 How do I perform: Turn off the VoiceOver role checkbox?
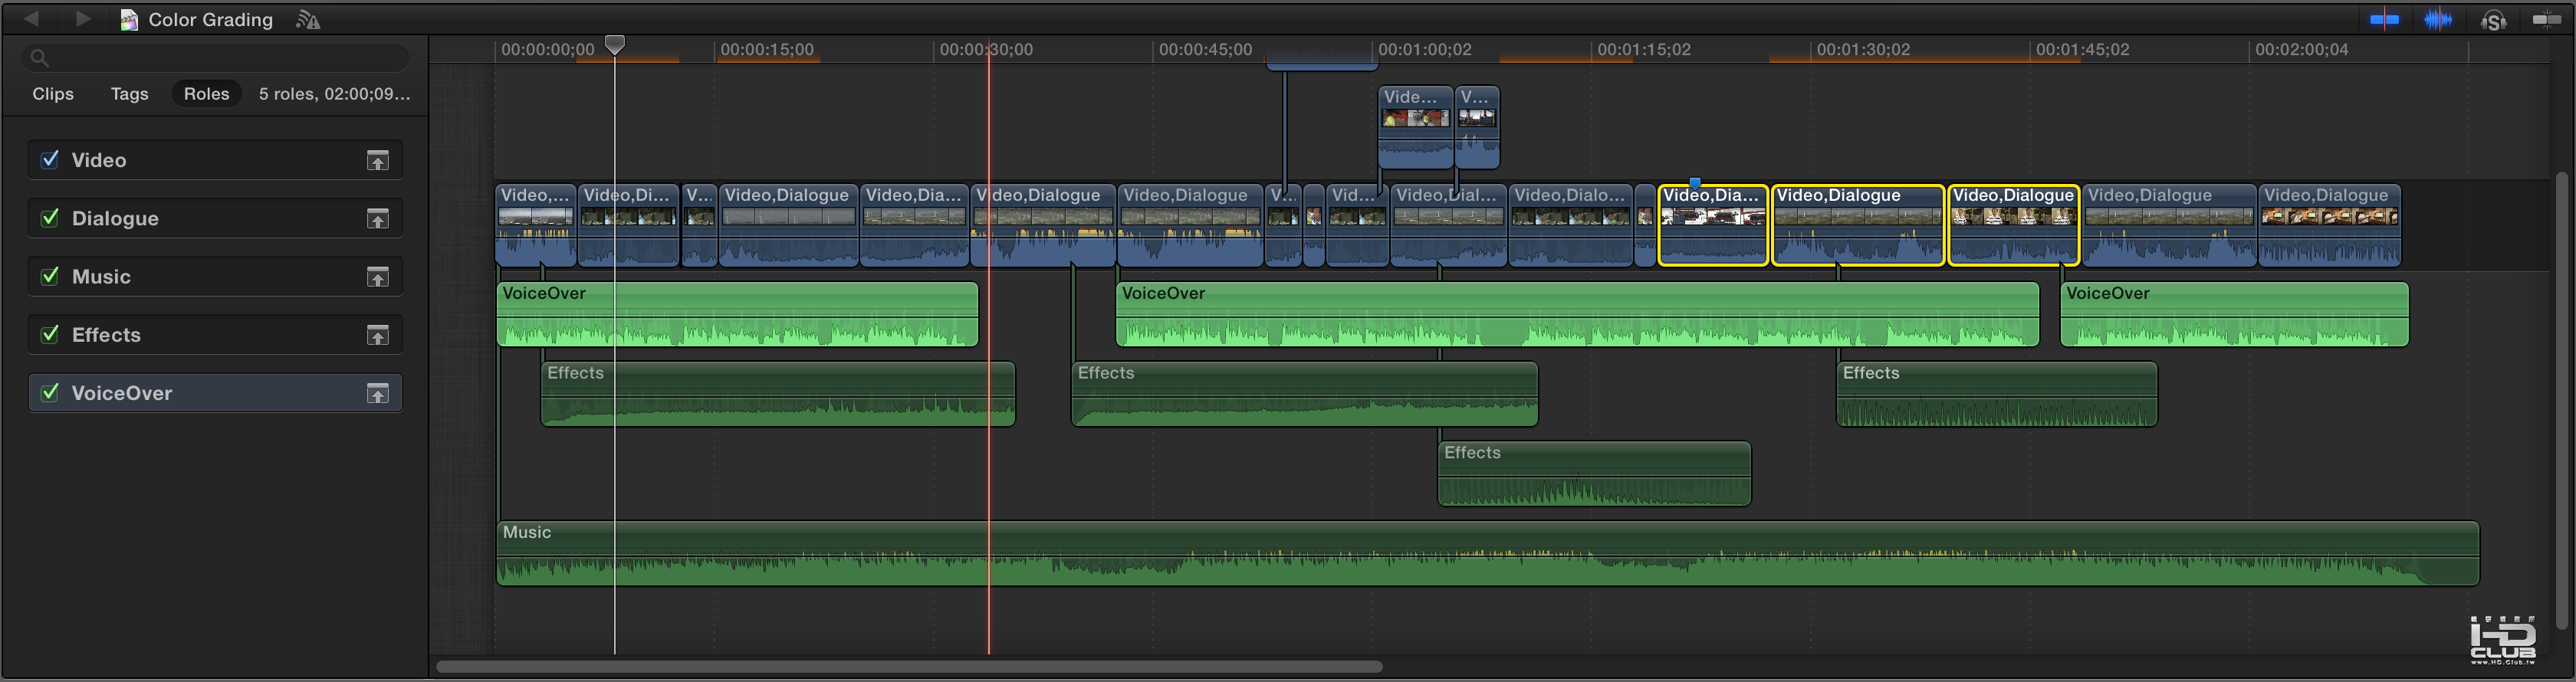tap(49, 392)
